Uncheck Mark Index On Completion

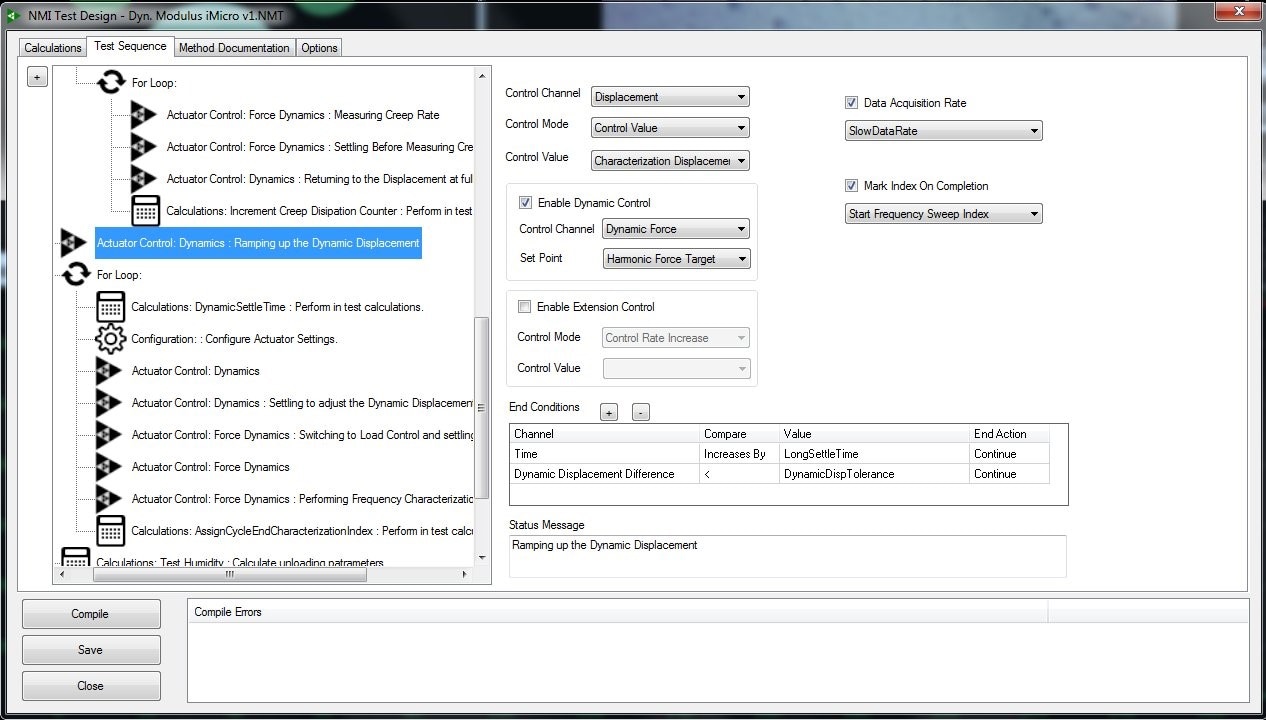tap(851, 186)
